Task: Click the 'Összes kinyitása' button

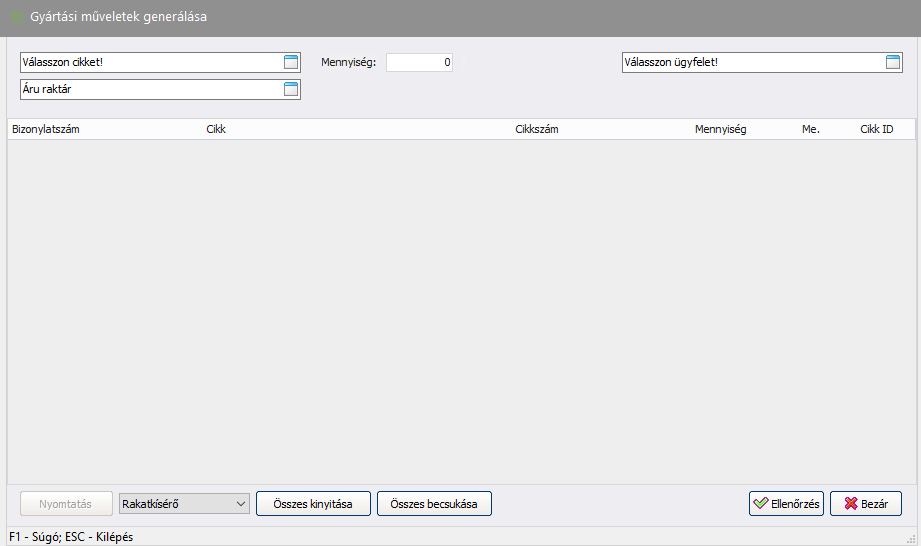Action: [x=313, y=504]
